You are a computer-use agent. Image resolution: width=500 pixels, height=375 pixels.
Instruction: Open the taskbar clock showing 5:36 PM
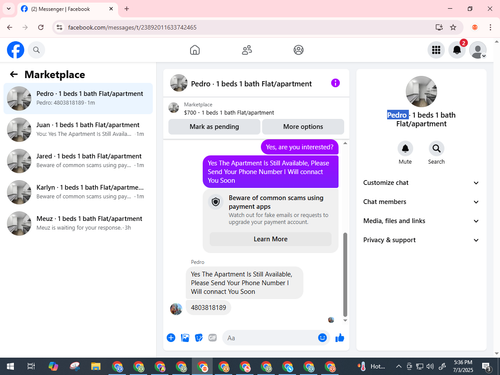(463, 366)
